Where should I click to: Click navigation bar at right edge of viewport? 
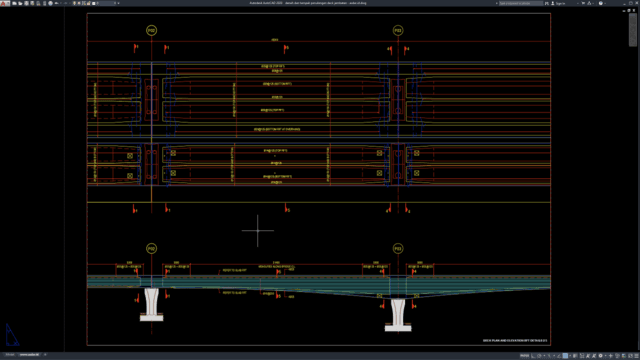coord(632,31)
